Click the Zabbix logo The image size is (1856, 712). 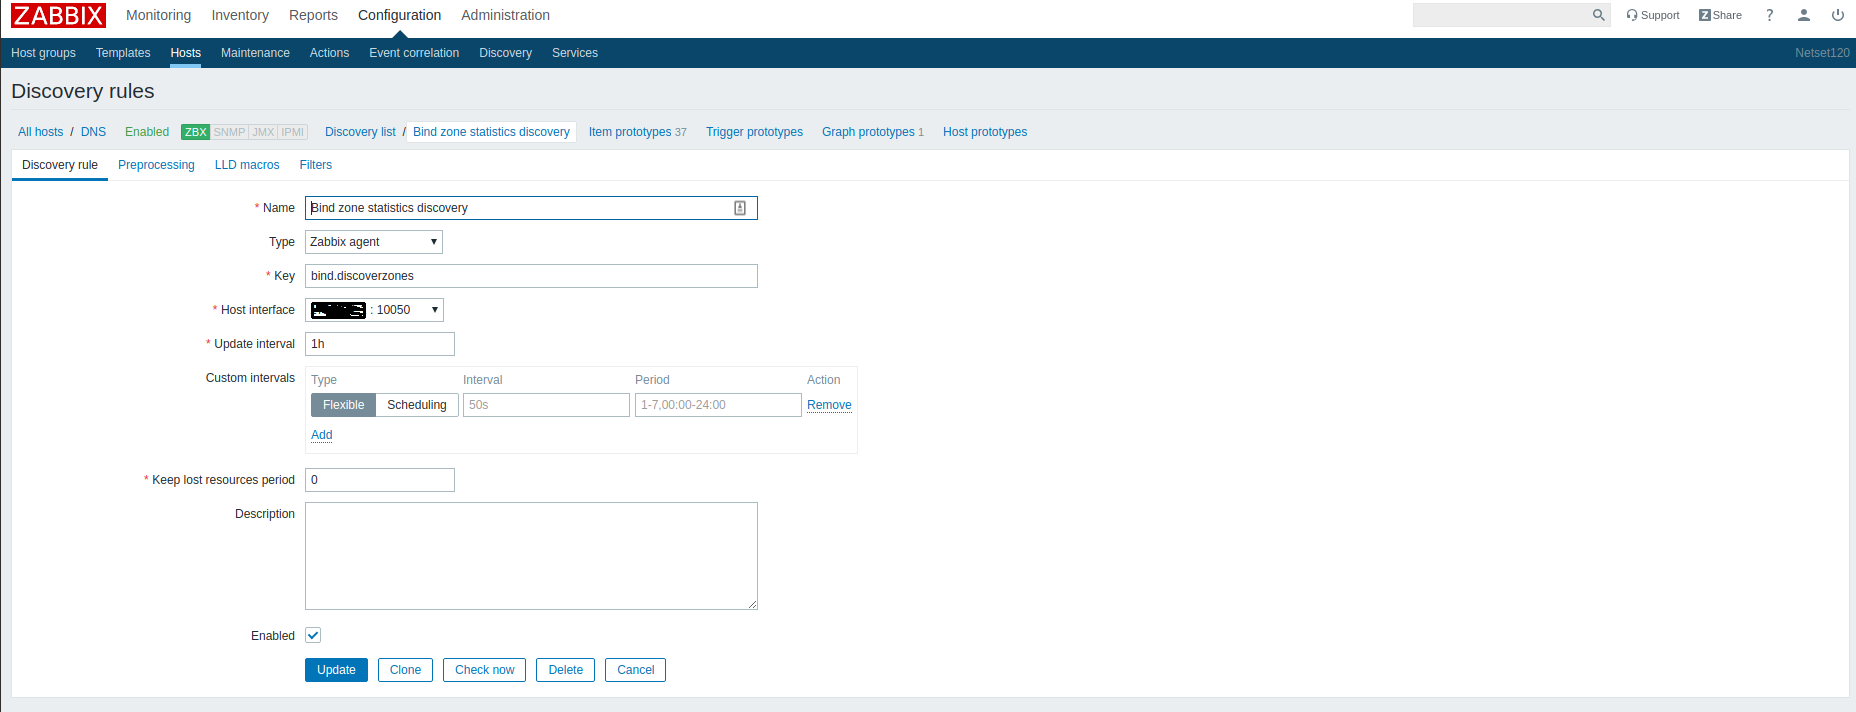58,15
